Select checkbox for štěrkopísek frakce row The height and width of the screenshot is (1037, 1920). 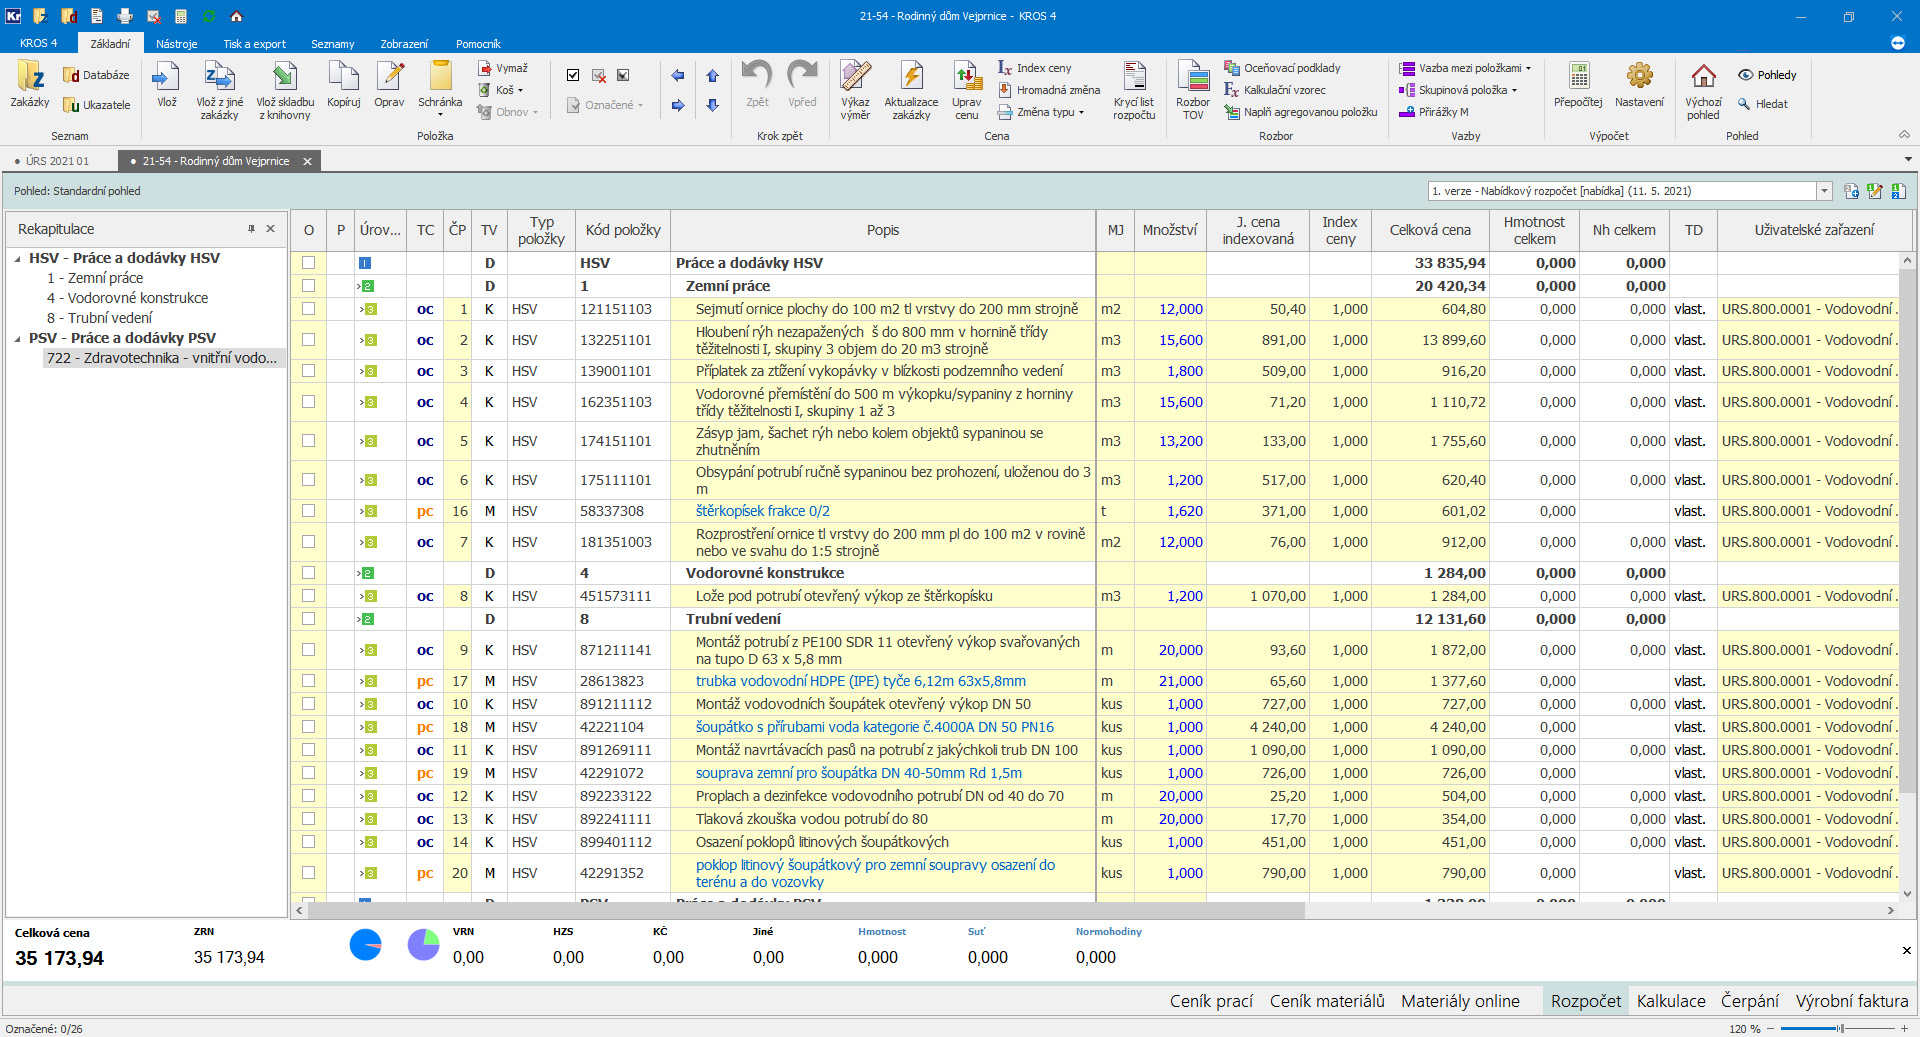(x=308, y=511)
